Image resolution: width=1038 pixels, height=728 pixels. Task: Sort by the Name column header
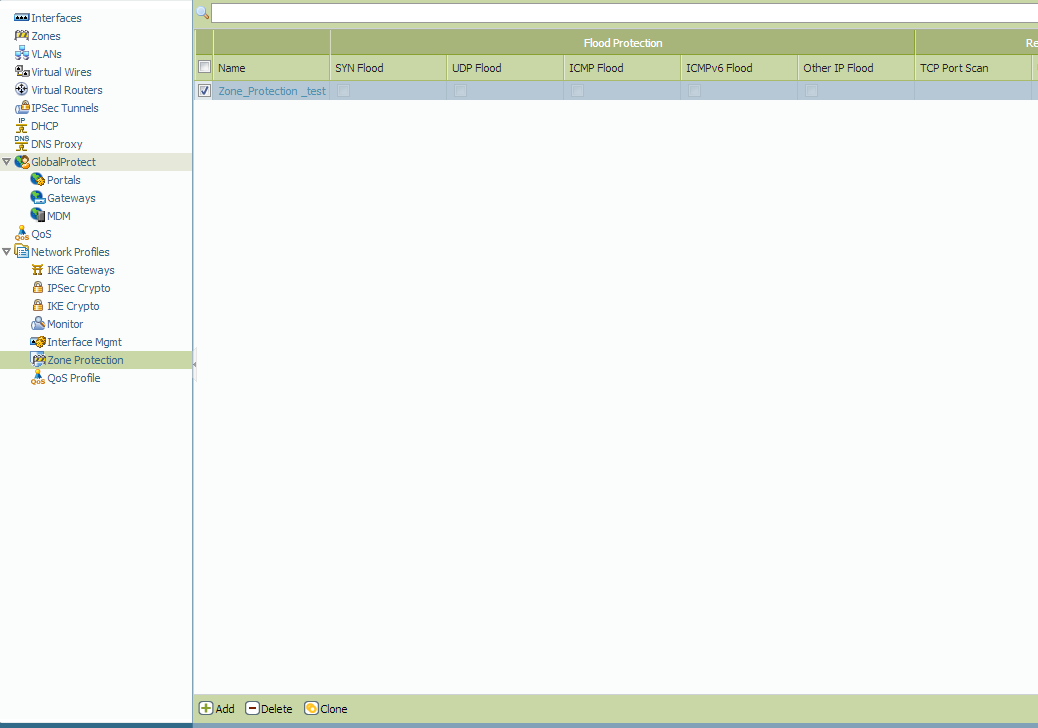coord(271,68)
